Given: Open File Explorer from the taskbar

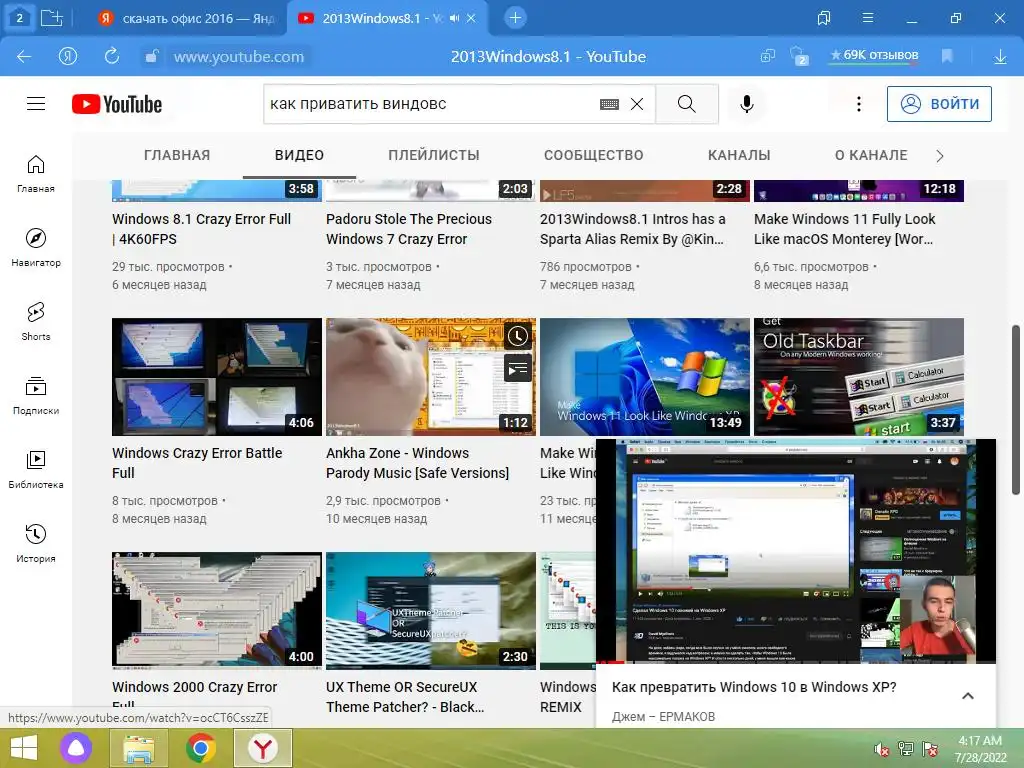Looking at the screenshot, I should (x=138, y=748).
